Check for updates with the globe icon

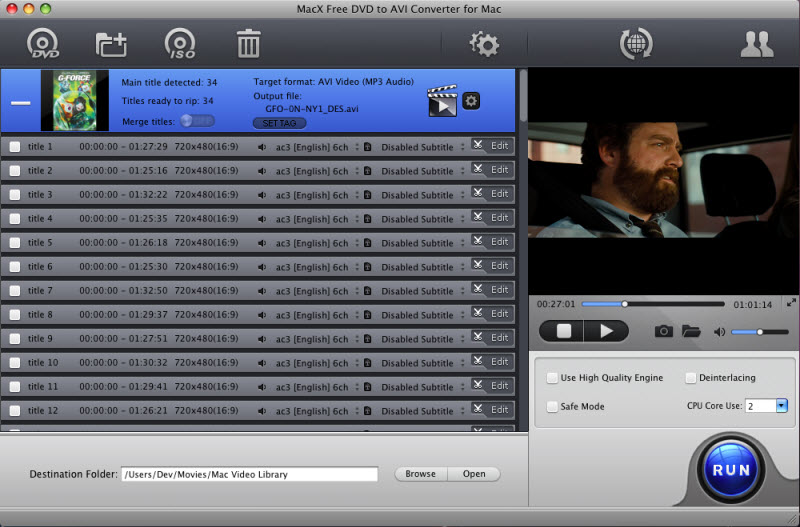click(x=636, y=43)
